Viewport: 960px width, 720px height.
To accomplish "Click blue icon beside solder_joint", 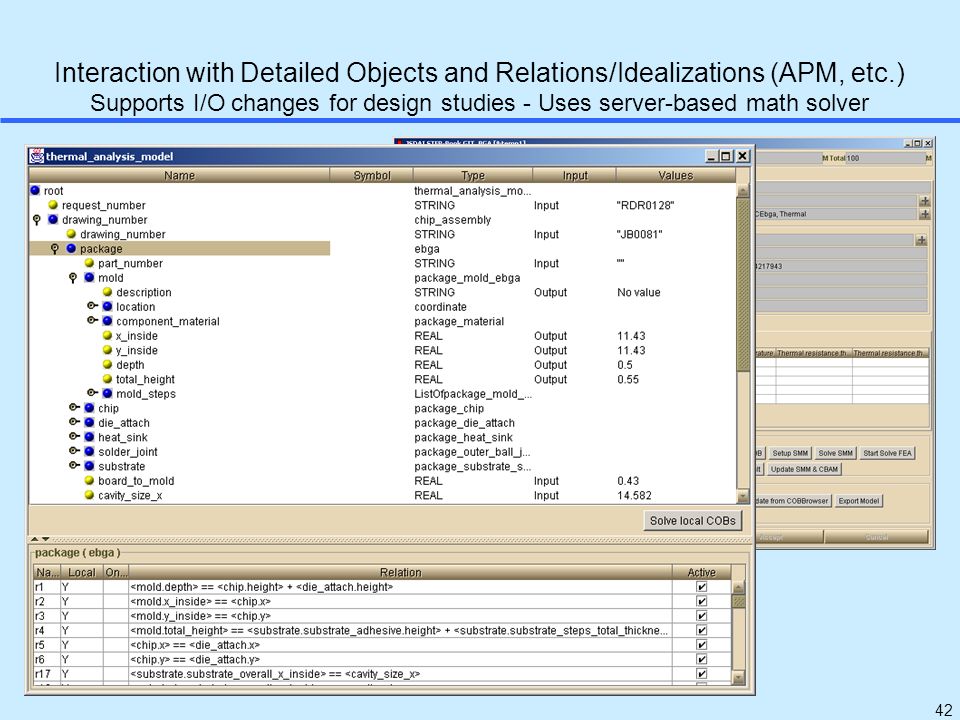I will pyautogui.click(x=89, y=451).
